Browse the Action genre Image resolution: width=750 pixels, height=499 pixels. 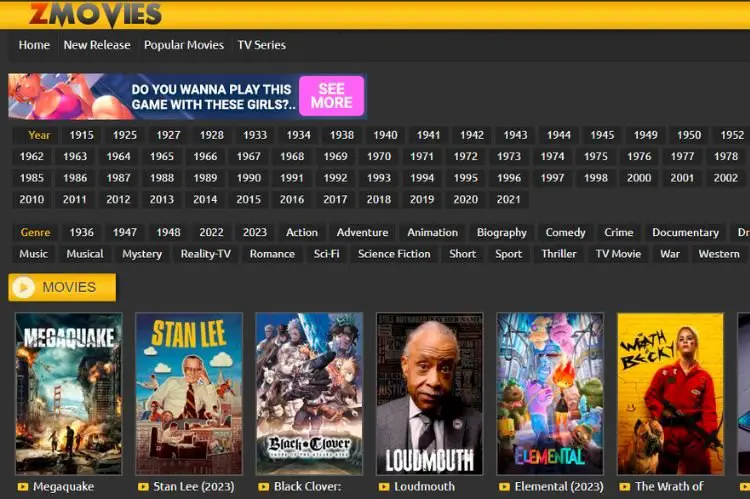302,233
